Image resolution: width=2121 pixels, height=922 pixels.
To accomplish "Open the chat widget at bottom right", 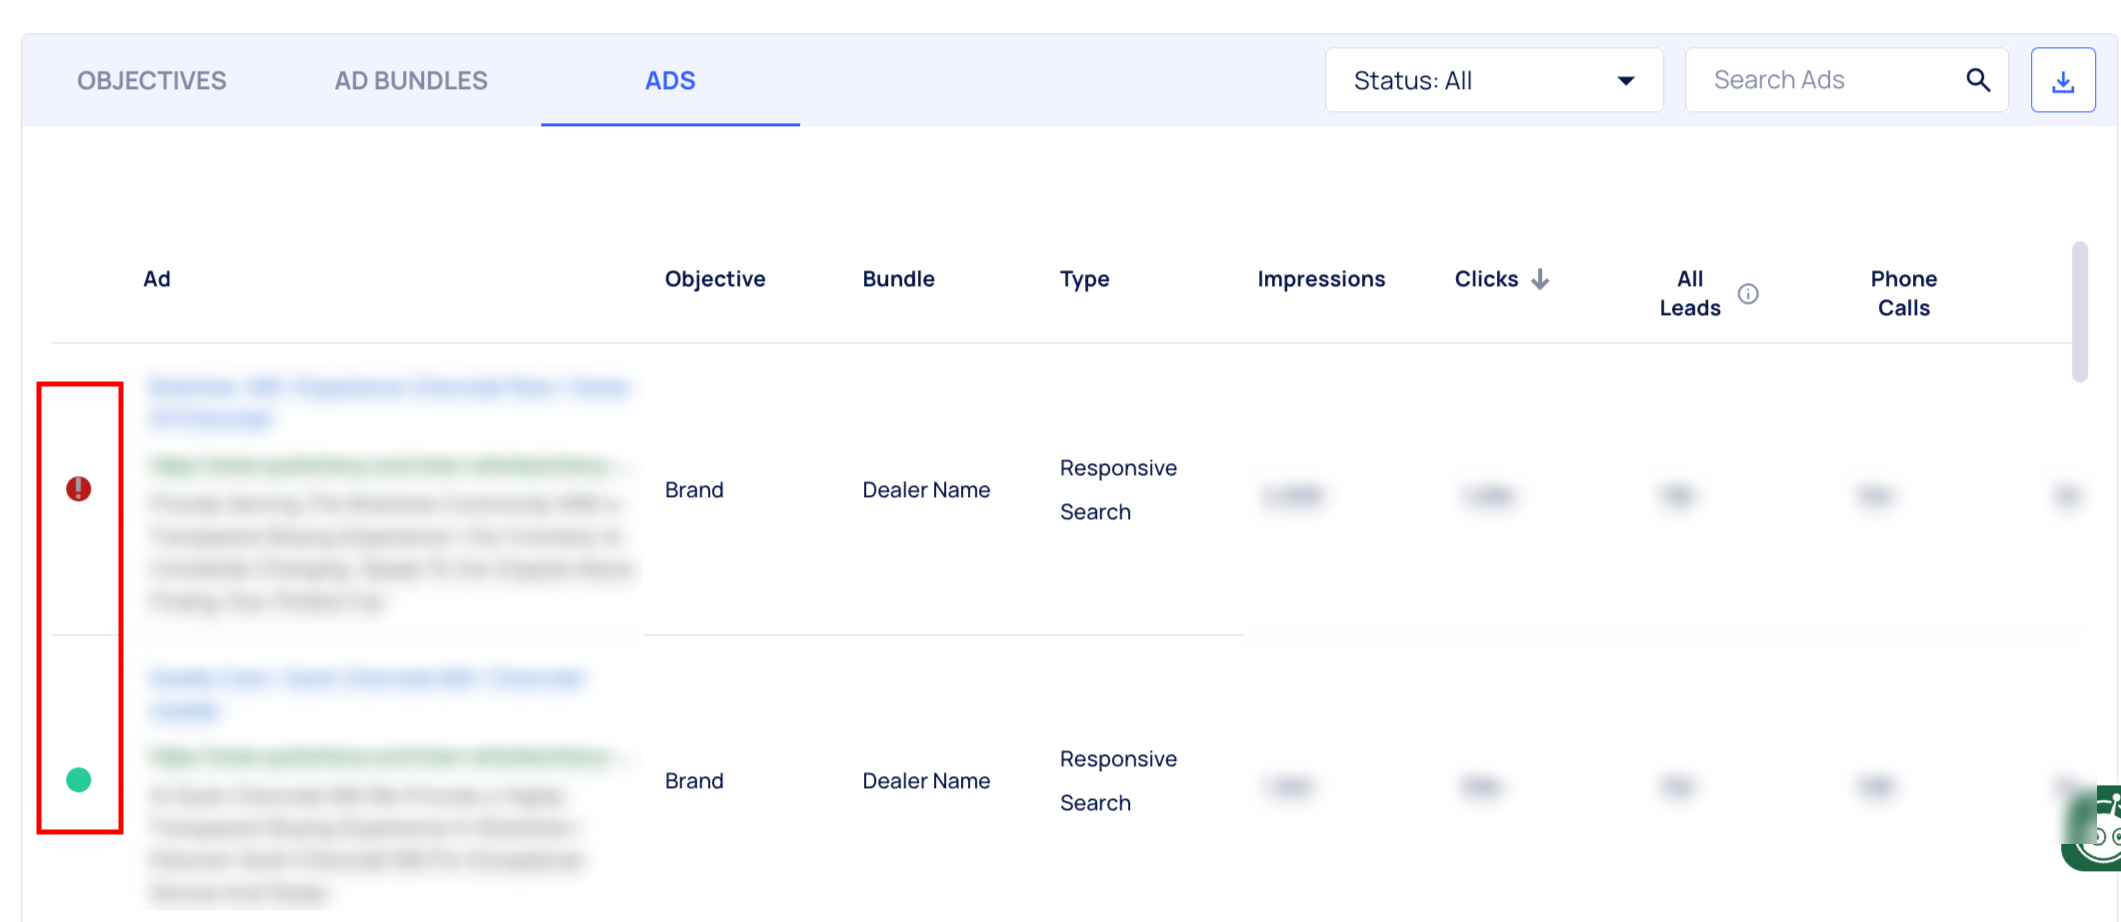I will 2095,828.
